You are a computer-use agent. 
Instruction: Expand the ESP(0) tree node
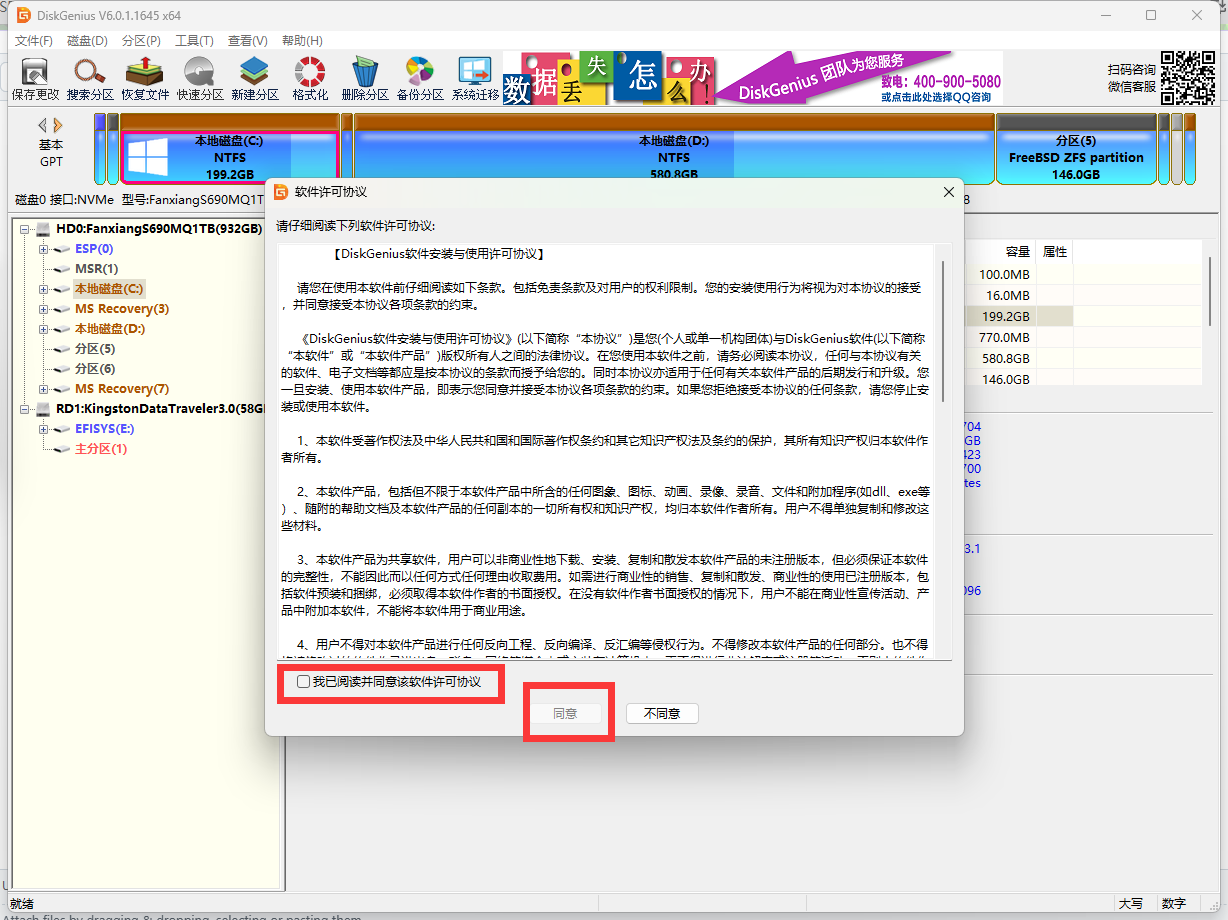[44, 249]
